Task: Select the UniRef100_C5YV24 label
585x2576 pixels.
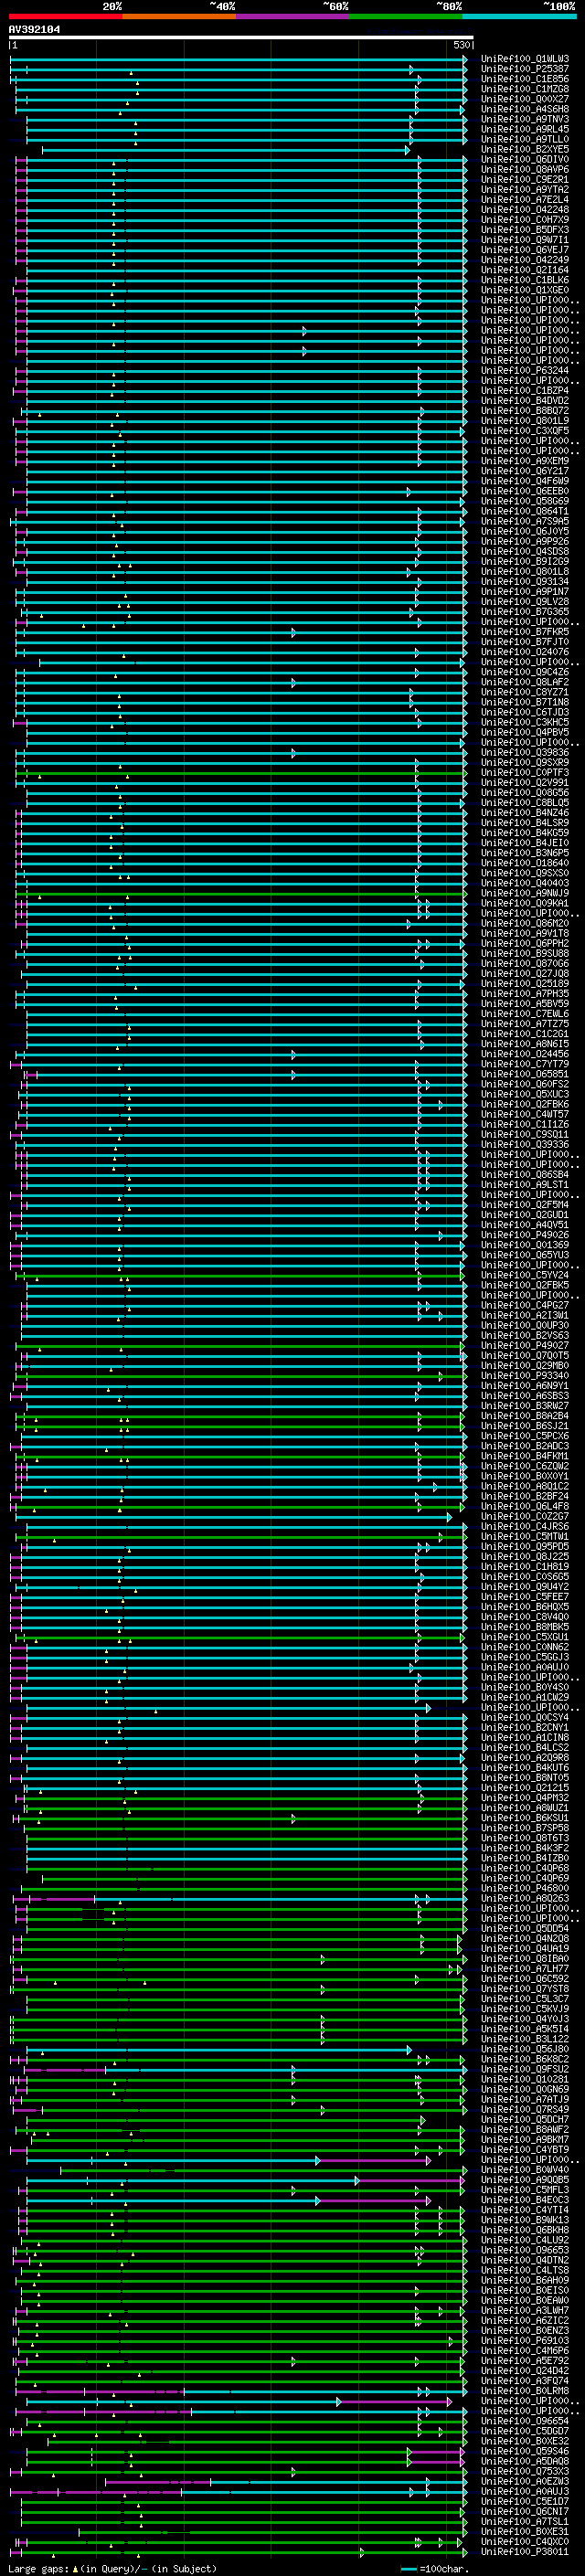Action: pos(525,1275)
